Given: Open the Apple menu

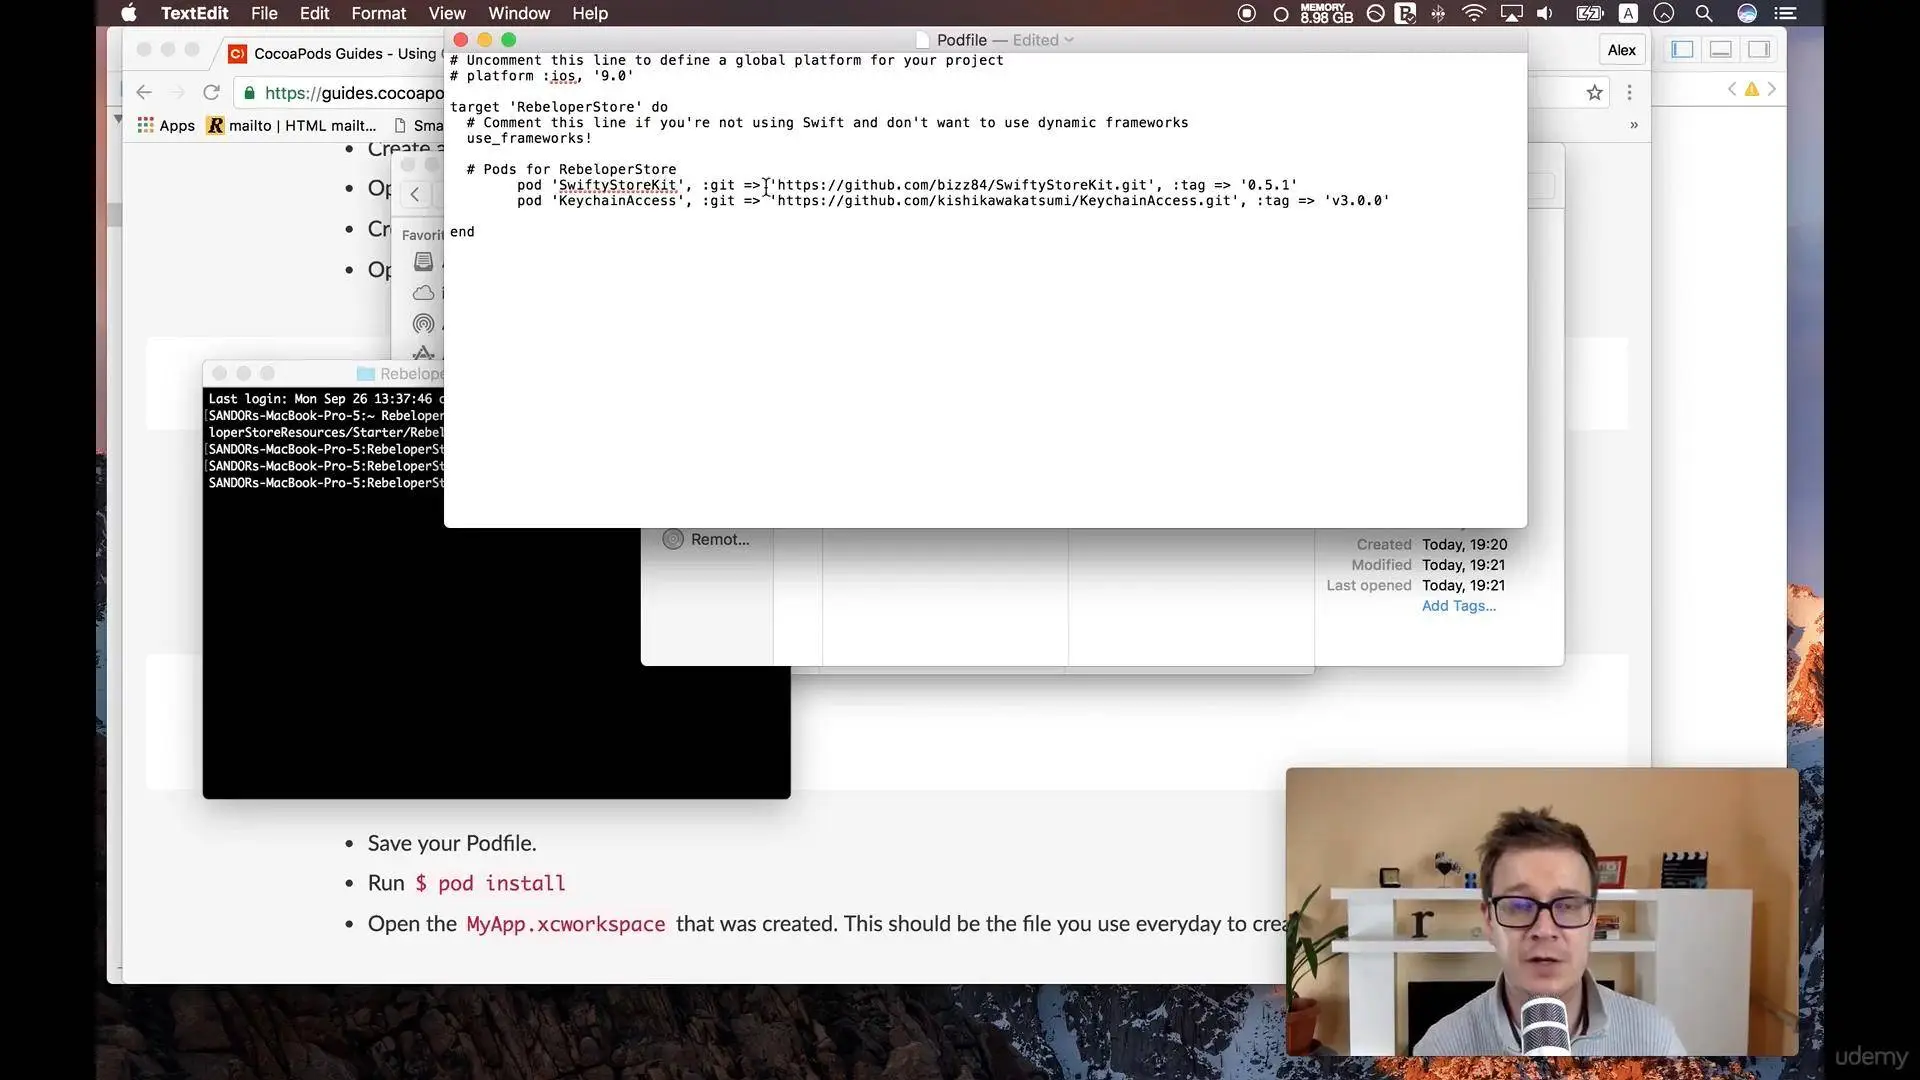Looking at the screenshot, I should point(128,13).
